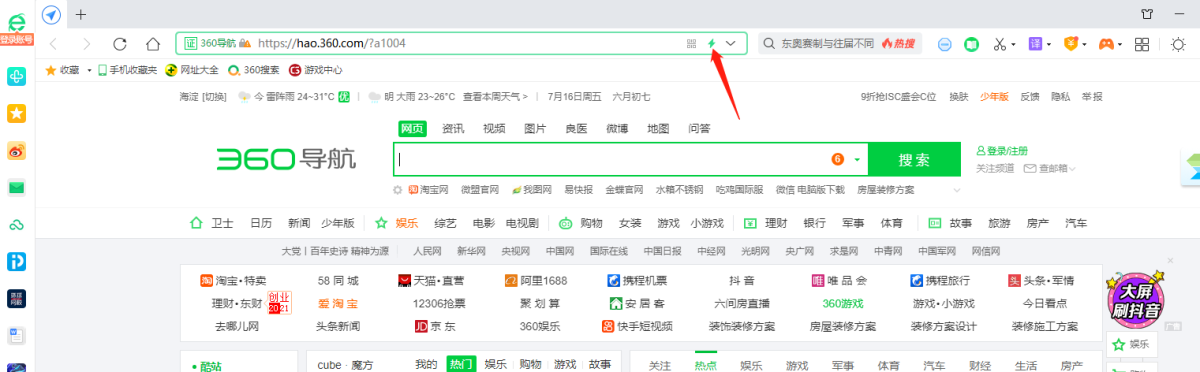Click the back navigation arrow
This screenshot has width=1200, height=372.
[x=53, y=44]
